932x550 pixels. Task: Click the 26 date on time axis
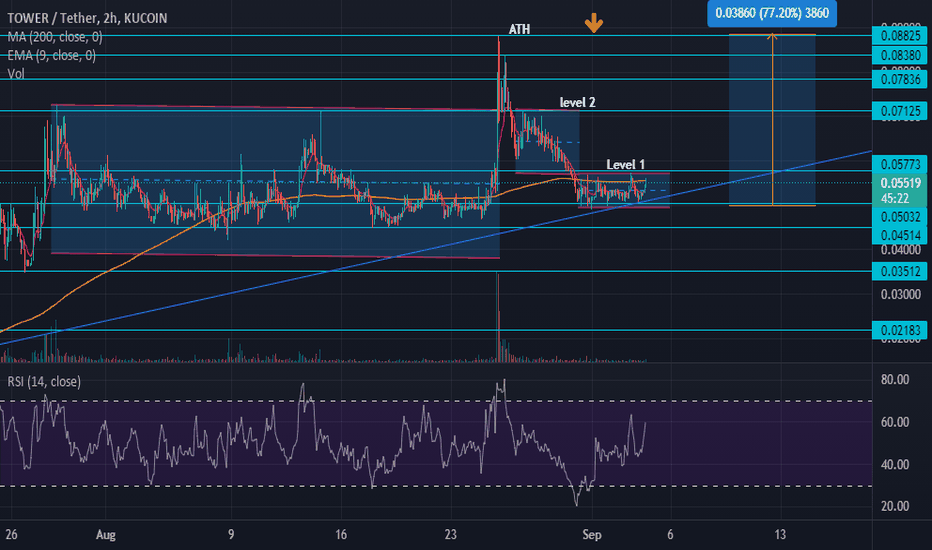pyautogui.click(x=11, y=535)
